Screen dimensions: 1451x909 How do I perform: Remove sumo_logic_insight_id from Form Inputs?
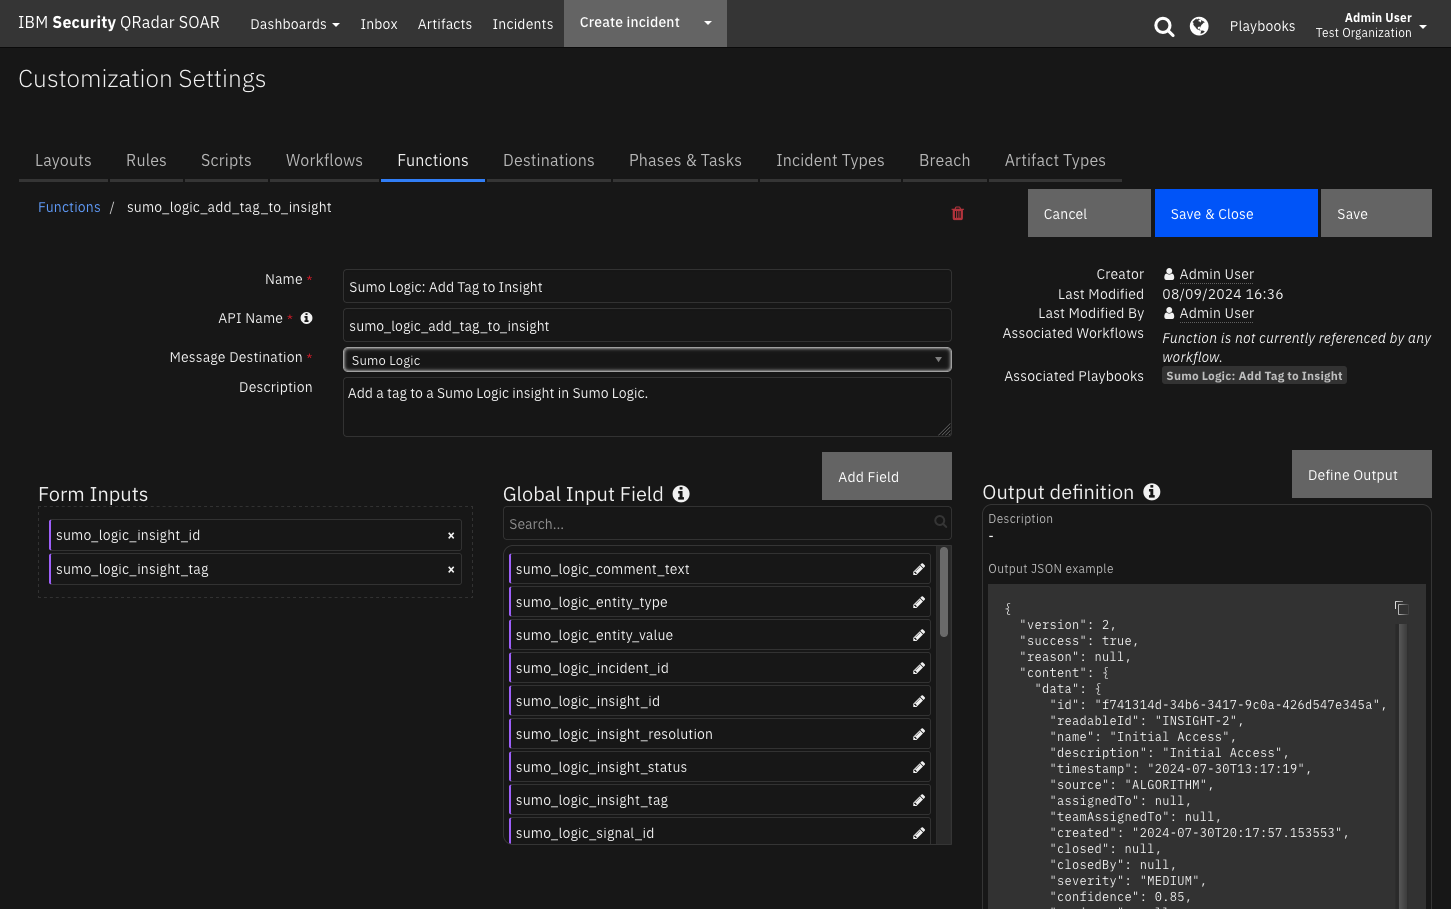pos(451,536)
